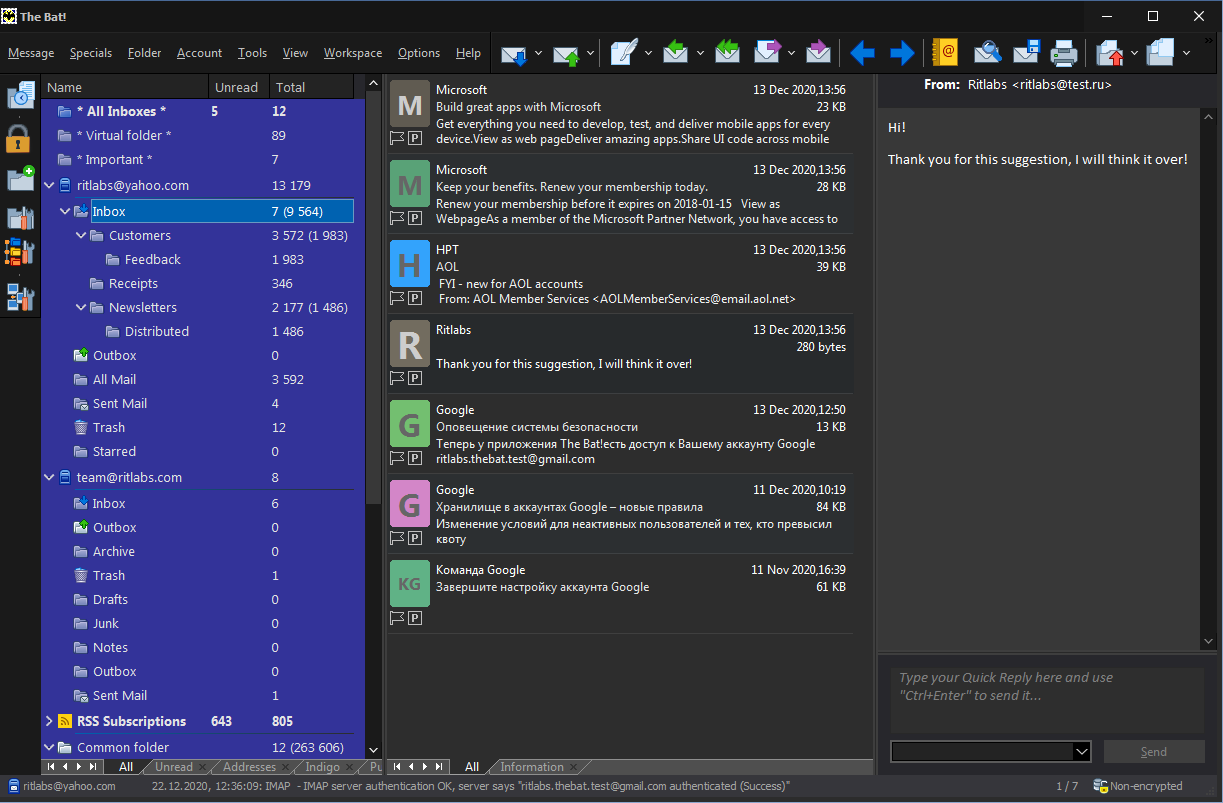Toggle flag on Google 11 Dec message
Image resolution: width=1223 pixels, height=803 pixels.
tap(397, 538)
